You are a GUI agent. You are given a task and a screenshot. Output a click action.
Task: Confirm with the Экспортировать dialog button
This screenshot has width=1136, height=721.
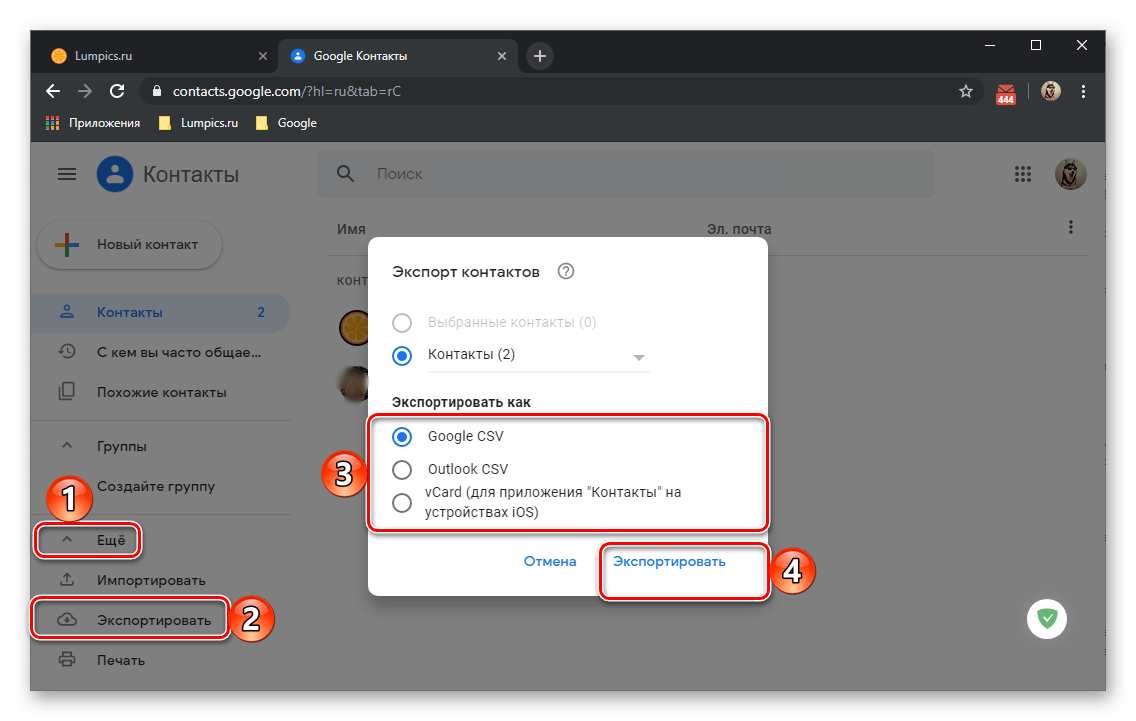669,562
